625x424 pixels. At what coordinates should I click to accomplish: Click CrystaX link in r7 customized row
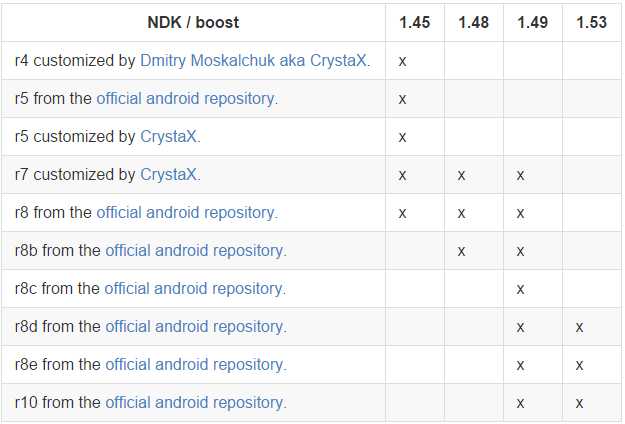(x=170, y=175)
